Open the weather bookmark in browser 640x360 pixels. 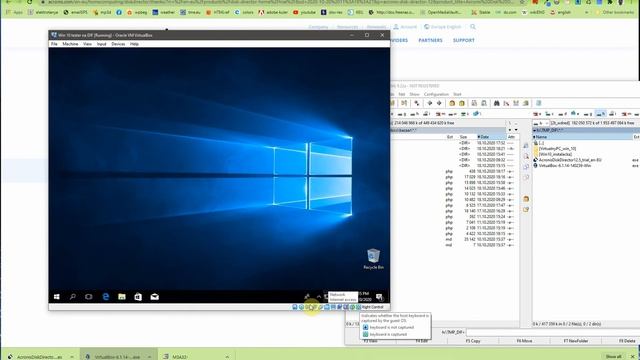pos(164,12)
